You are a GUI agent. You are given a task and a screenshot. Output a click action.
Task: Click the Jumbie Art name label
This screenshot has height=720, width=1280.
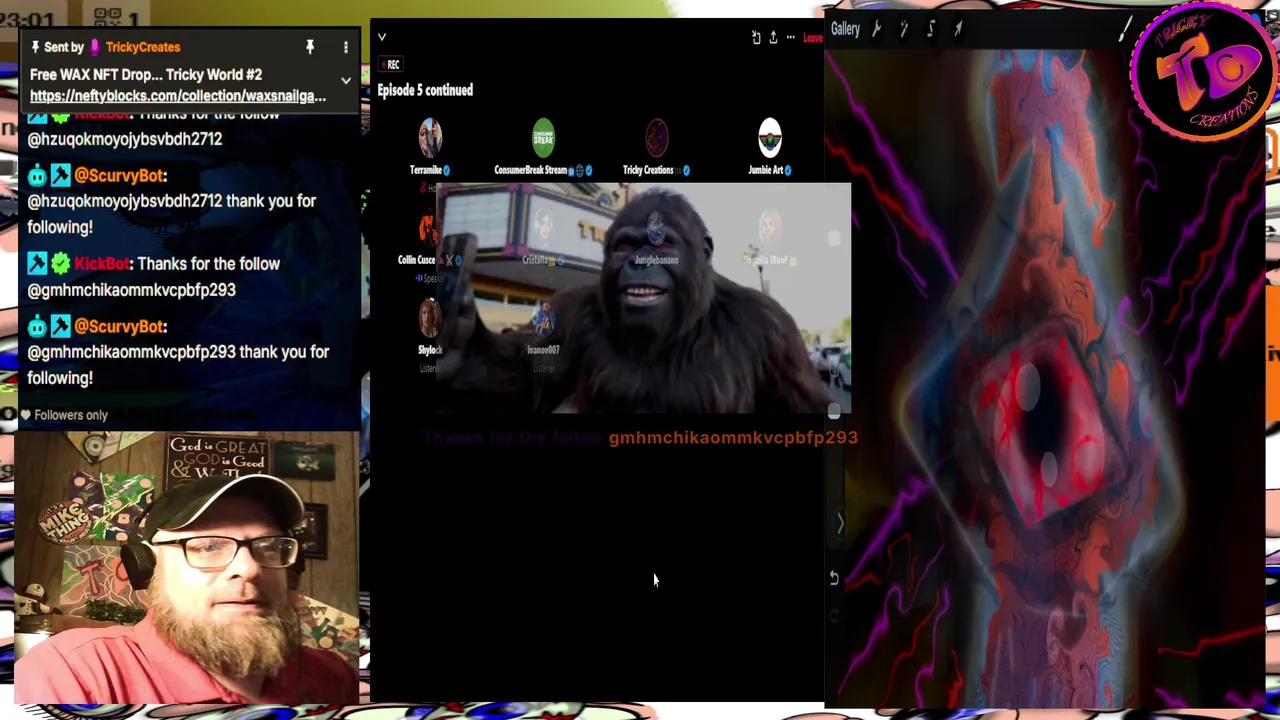(x=765, y=170)
